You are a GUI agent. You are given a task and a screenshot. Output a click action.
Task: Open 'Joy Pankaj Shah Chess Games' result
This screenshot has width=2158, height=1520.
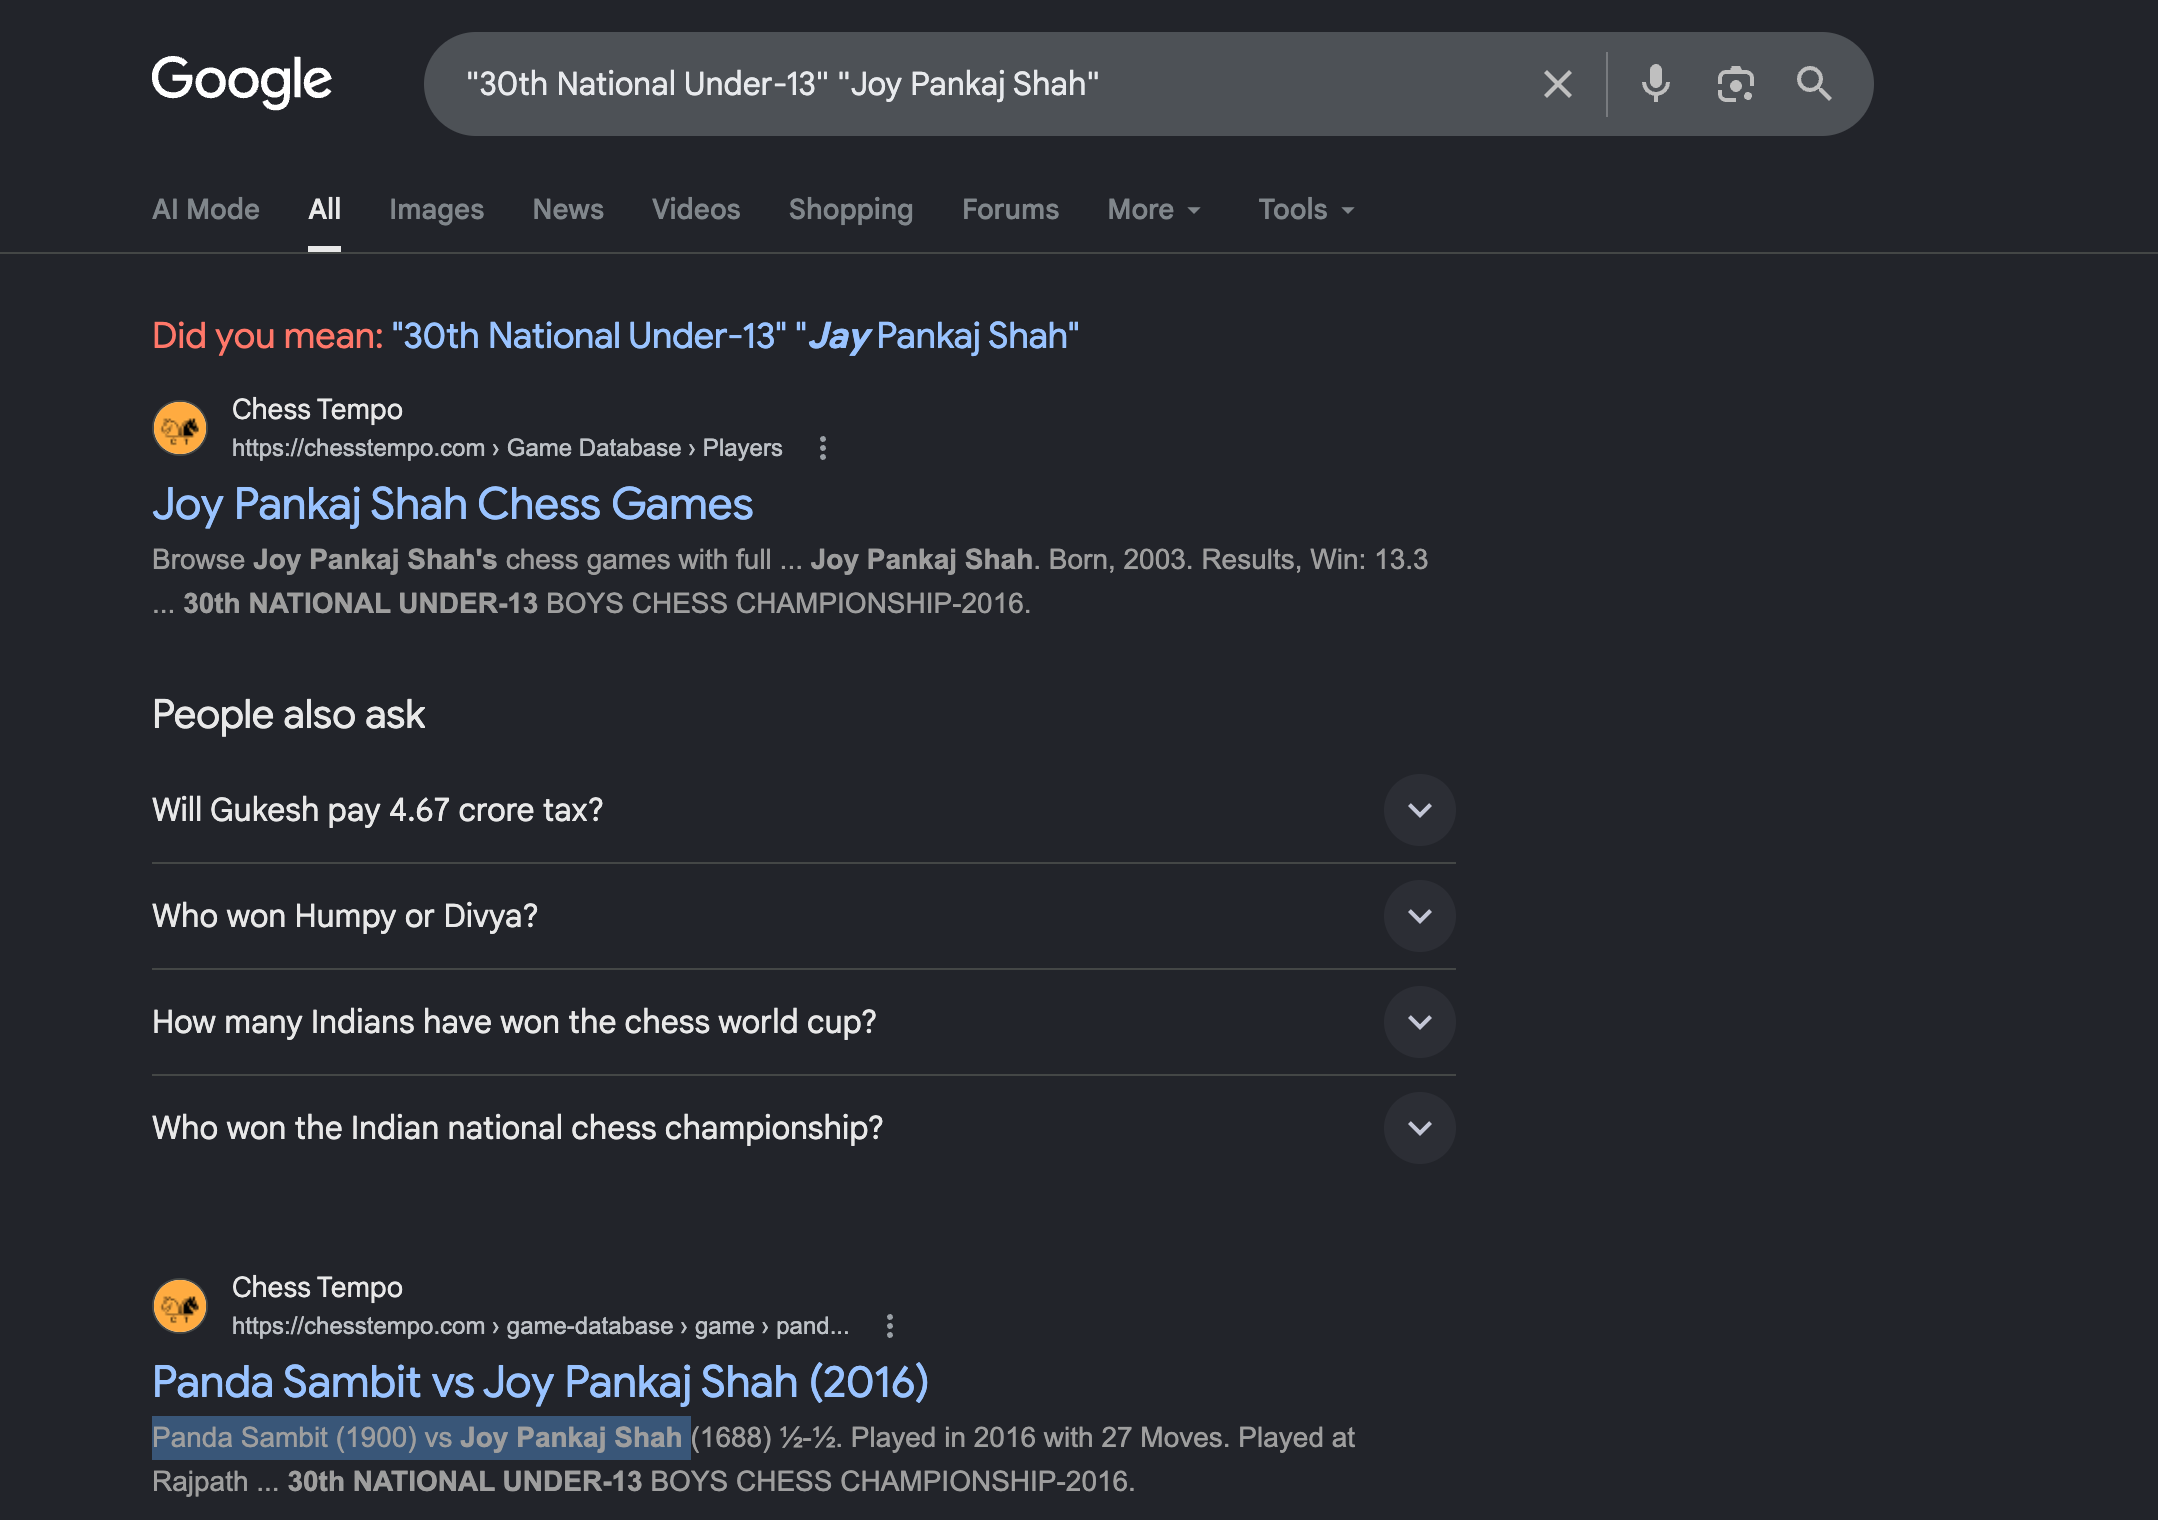click(452, 504)
